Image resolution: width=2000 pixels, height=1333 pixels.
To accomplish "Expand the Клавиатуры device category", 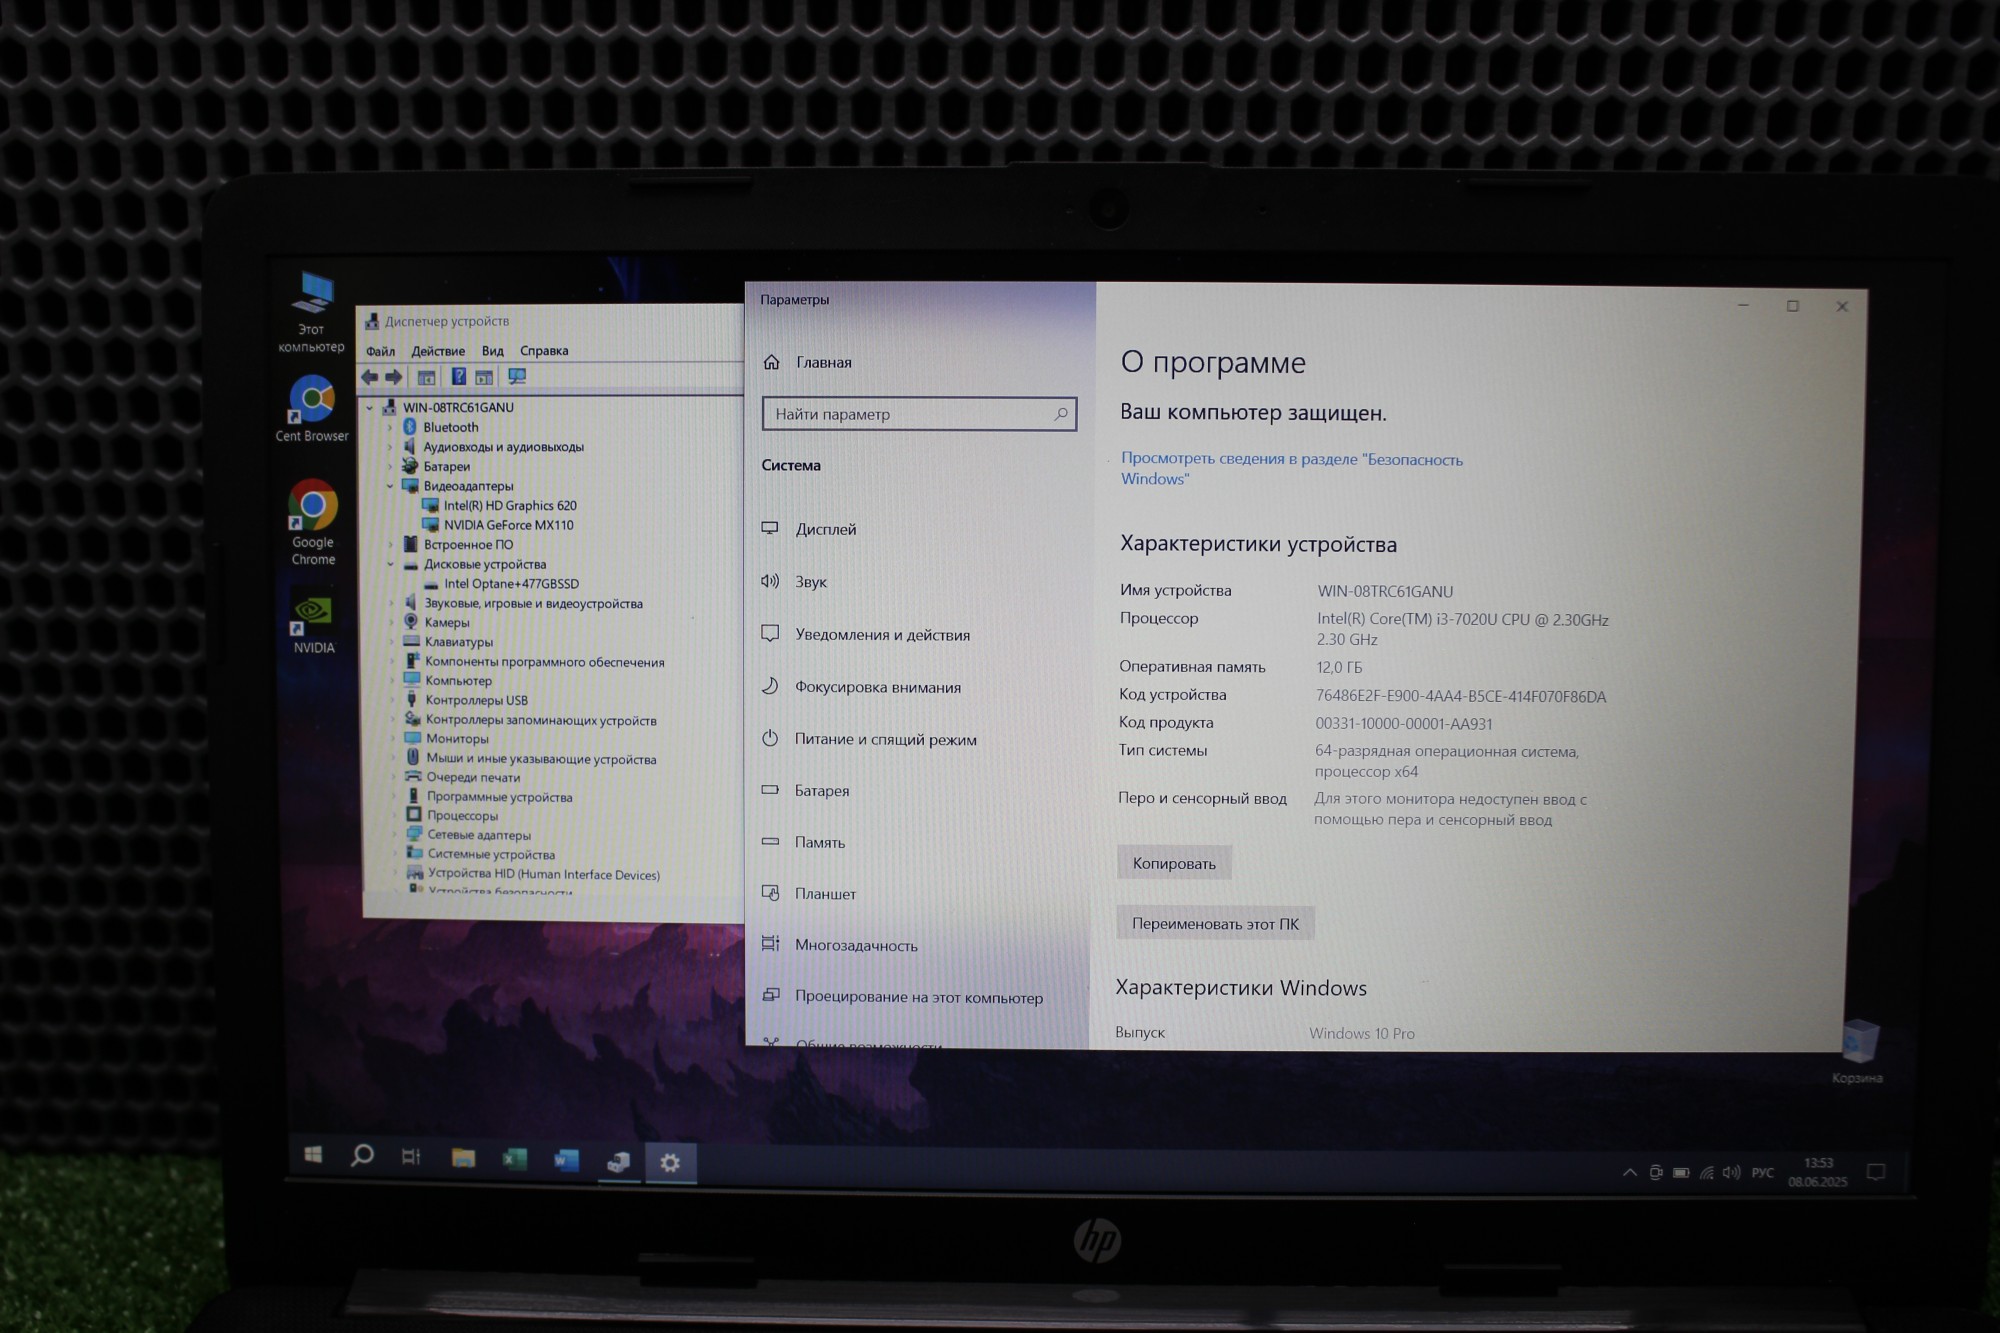I will (391, 642).
